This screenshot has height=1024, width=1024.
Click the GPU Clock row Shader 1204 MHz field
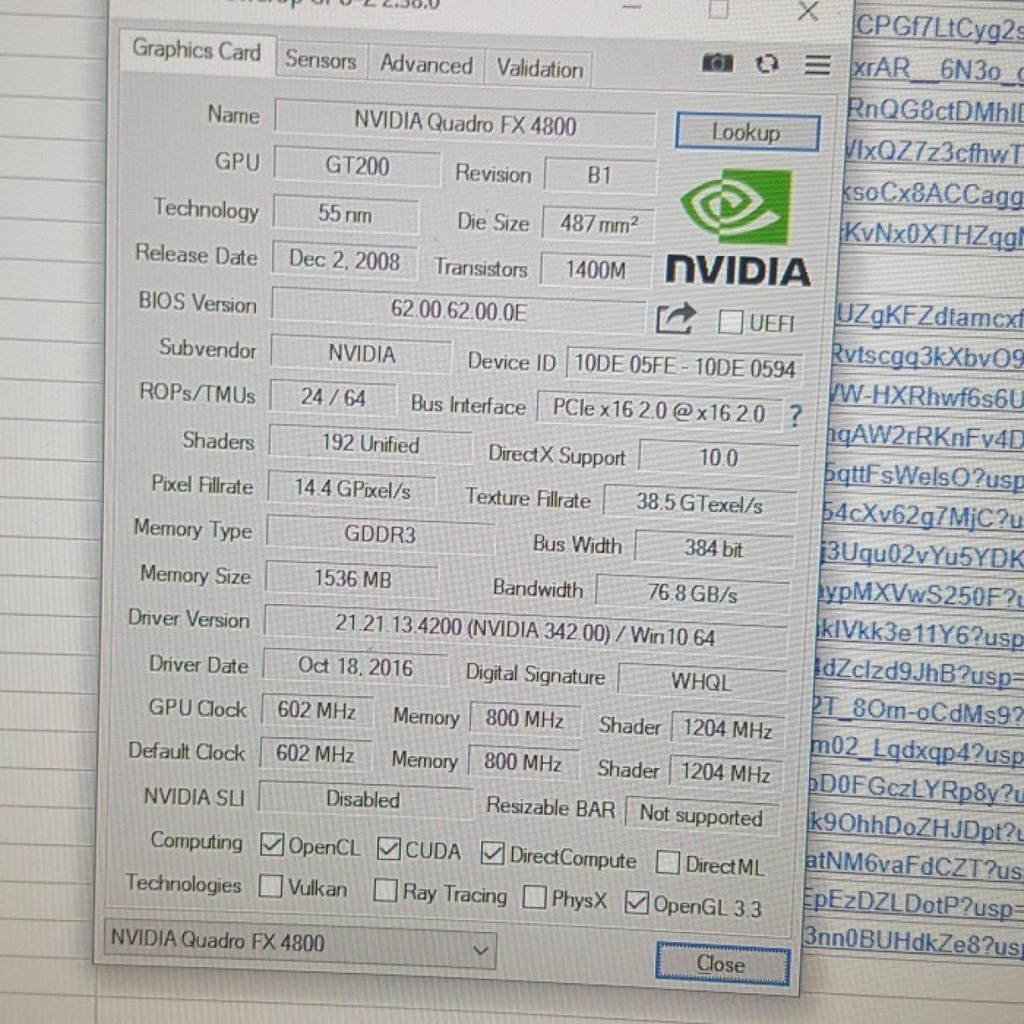pyautogui.click(x=727, y=728)
